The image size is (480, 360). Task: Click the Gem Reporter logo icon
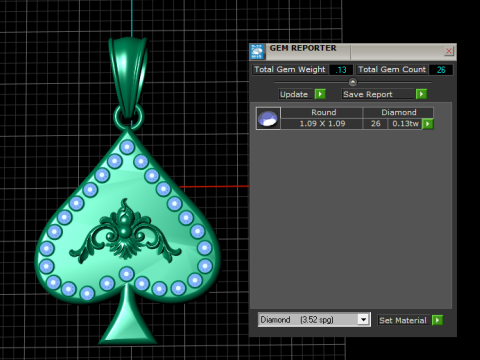pyautogui.click(x=257, y=52)
